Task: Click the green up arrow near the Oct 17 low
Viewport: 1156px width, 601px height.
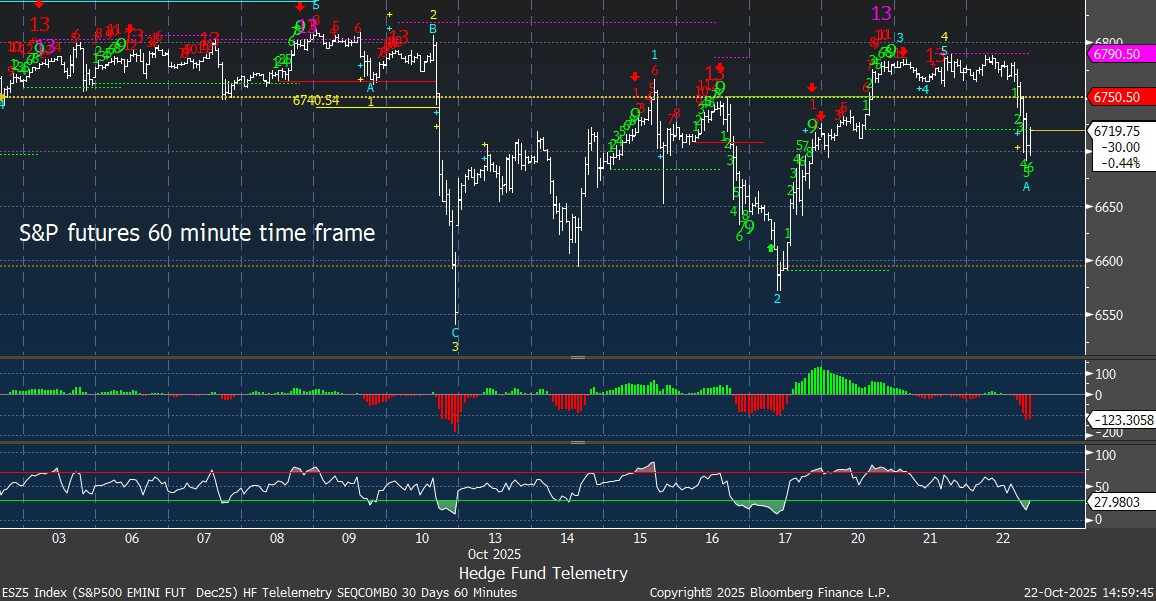Action: (x=771, y=247)
